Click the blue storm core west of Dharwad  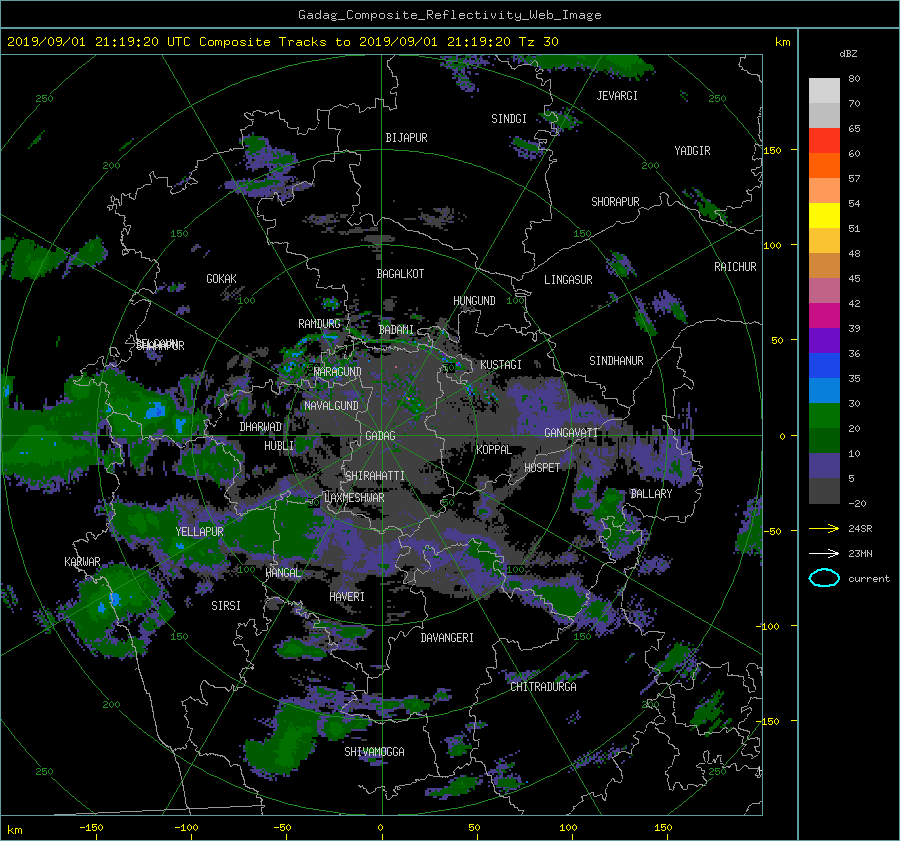point(154,410)
